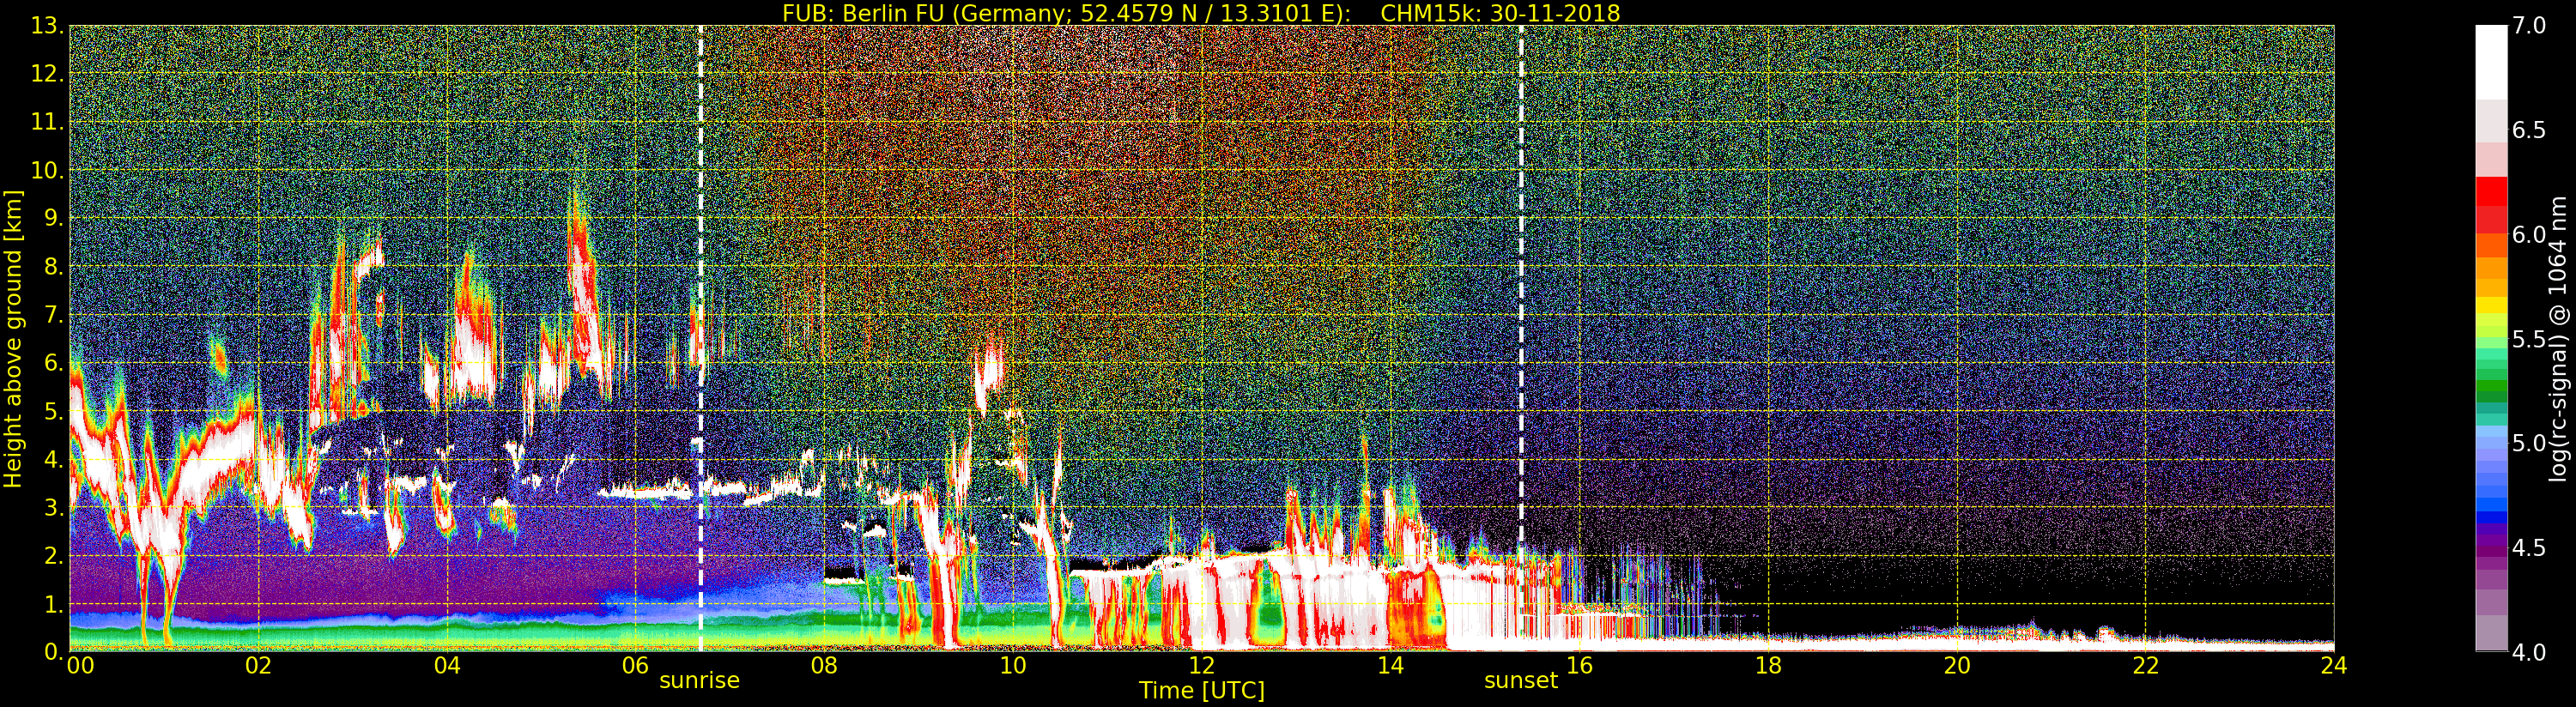
Task: Click the time axis tick label '00'
Action: pyautogui.click(x=80, y=665)
